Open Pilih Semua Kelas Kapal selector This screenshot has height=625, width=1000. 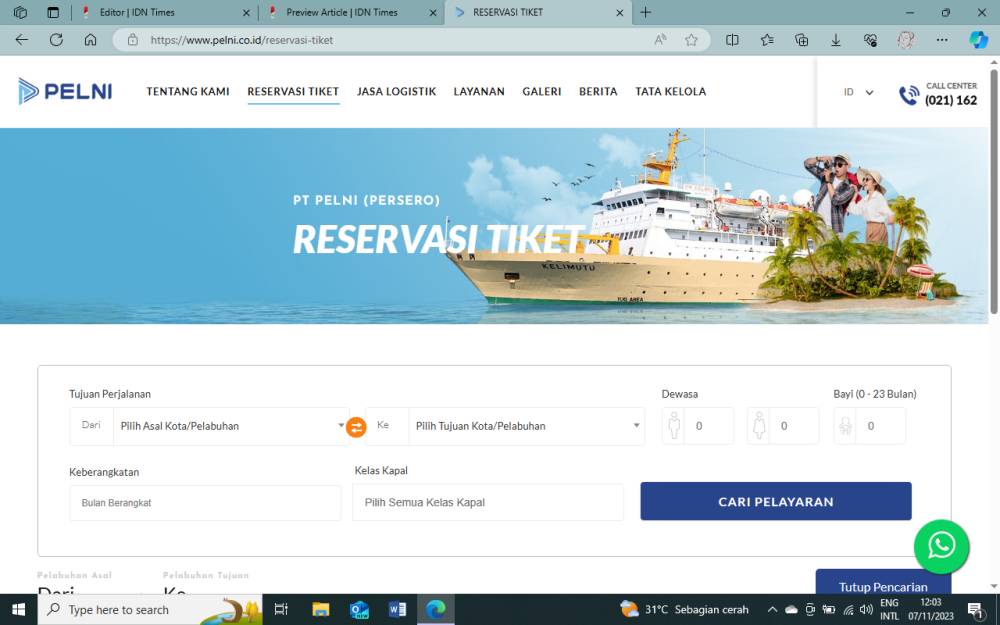coord(487,503)
